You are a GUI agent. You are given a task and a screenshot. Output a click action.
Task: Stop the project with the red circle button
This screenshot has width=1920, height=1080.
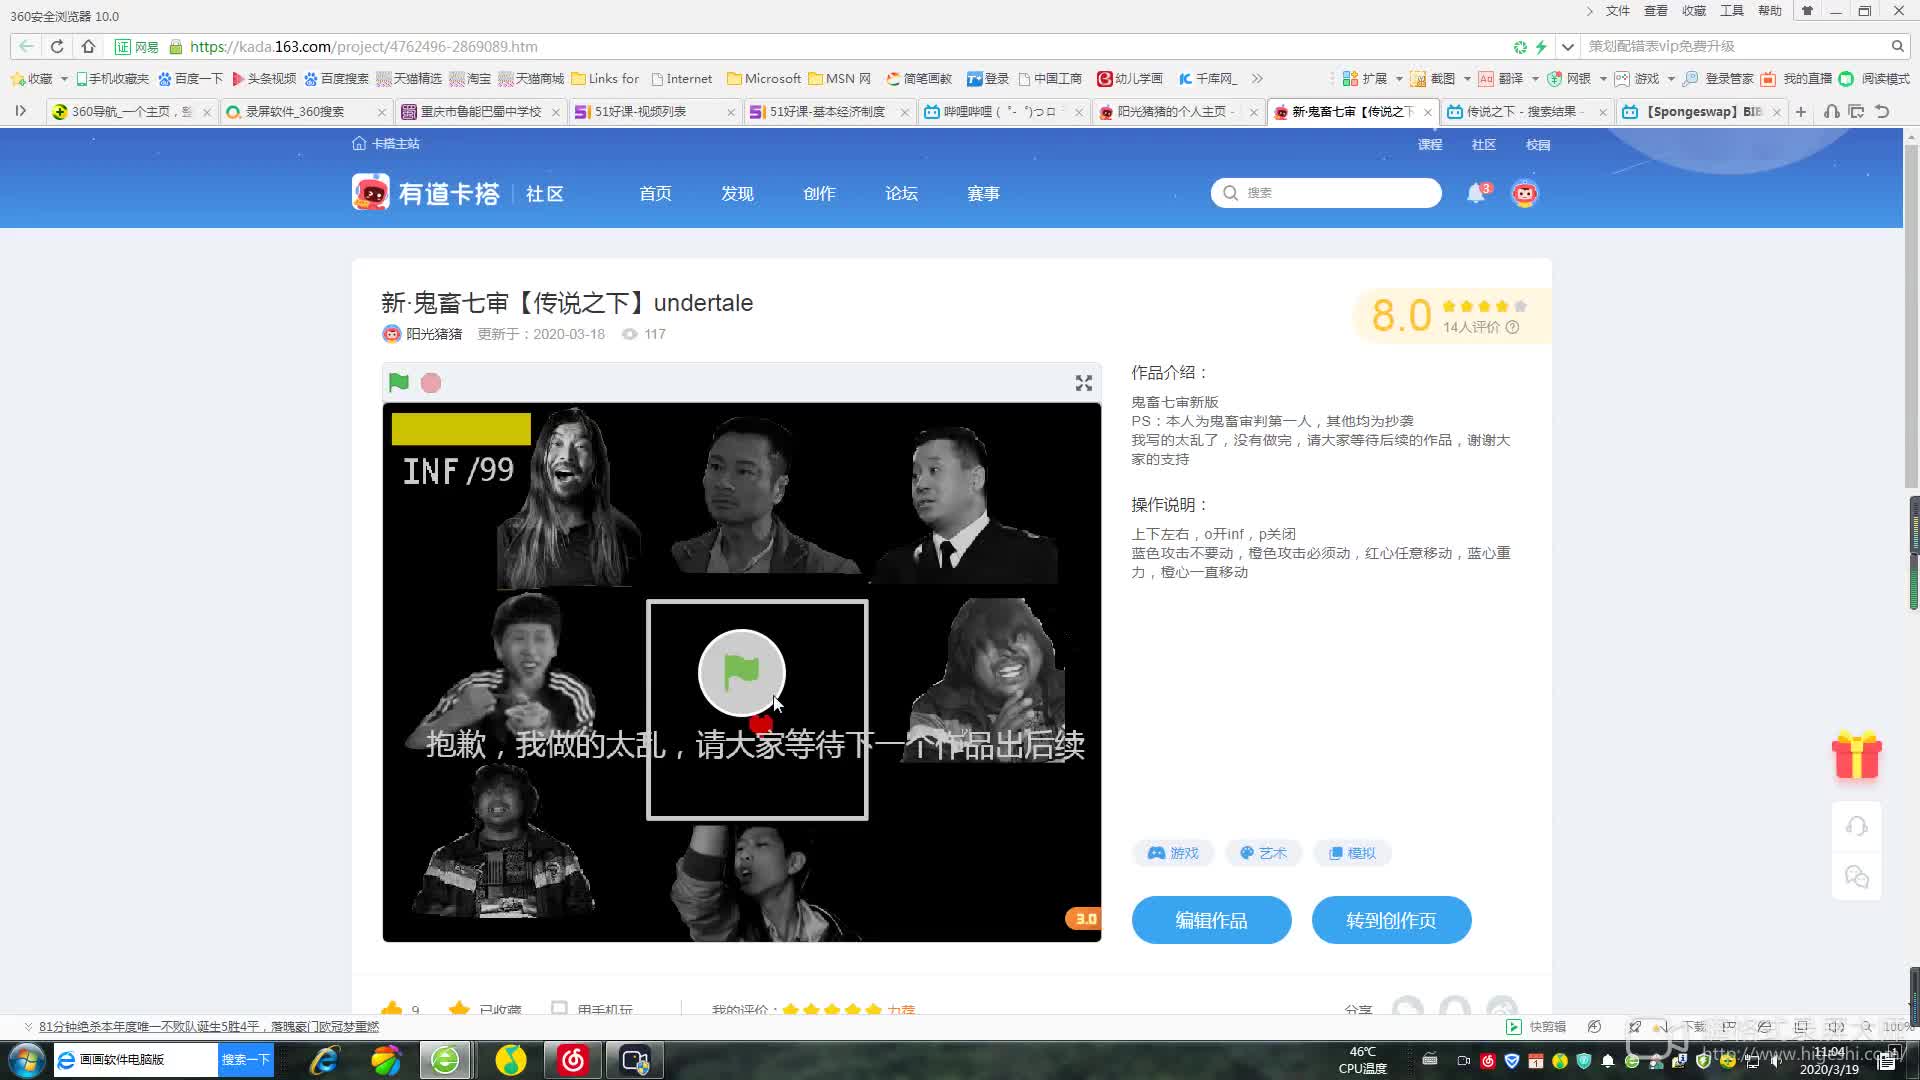click(431, 383)
